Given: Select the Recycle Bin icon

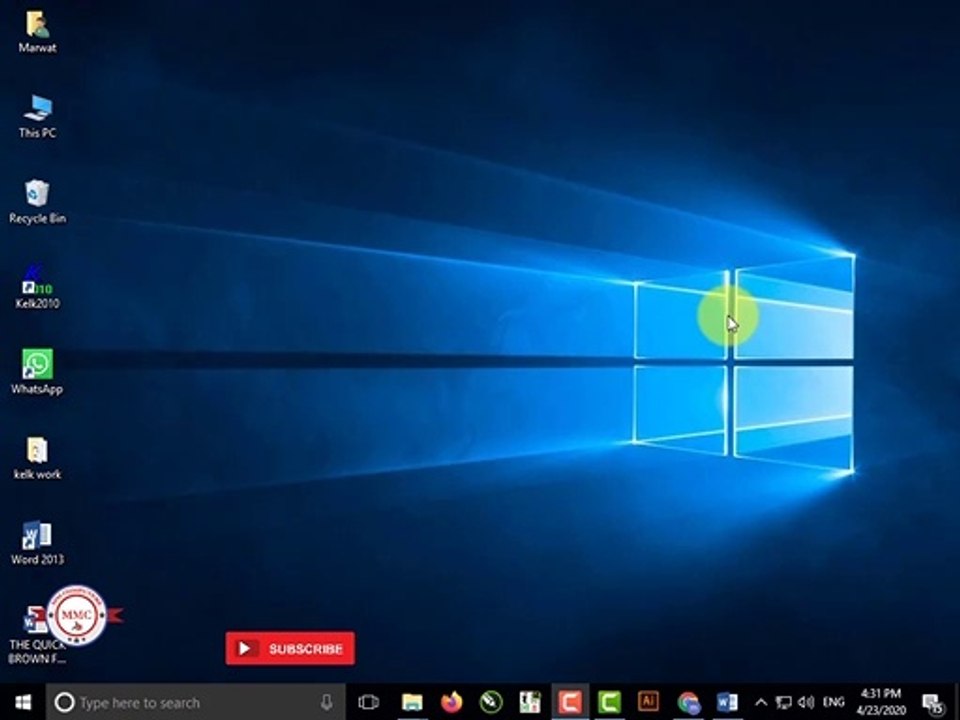Looking at the screenshot, I should pos(37,202).
